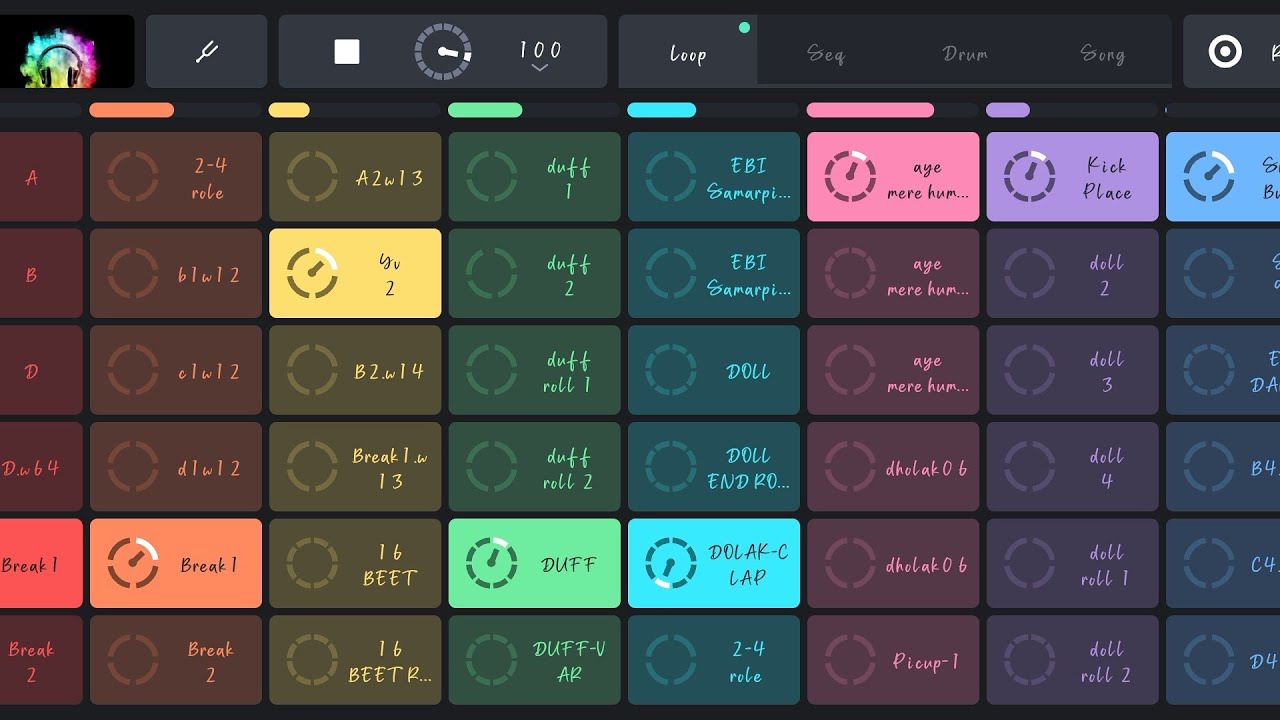Click the circular record icon at top right

(x=1225, y=52)
